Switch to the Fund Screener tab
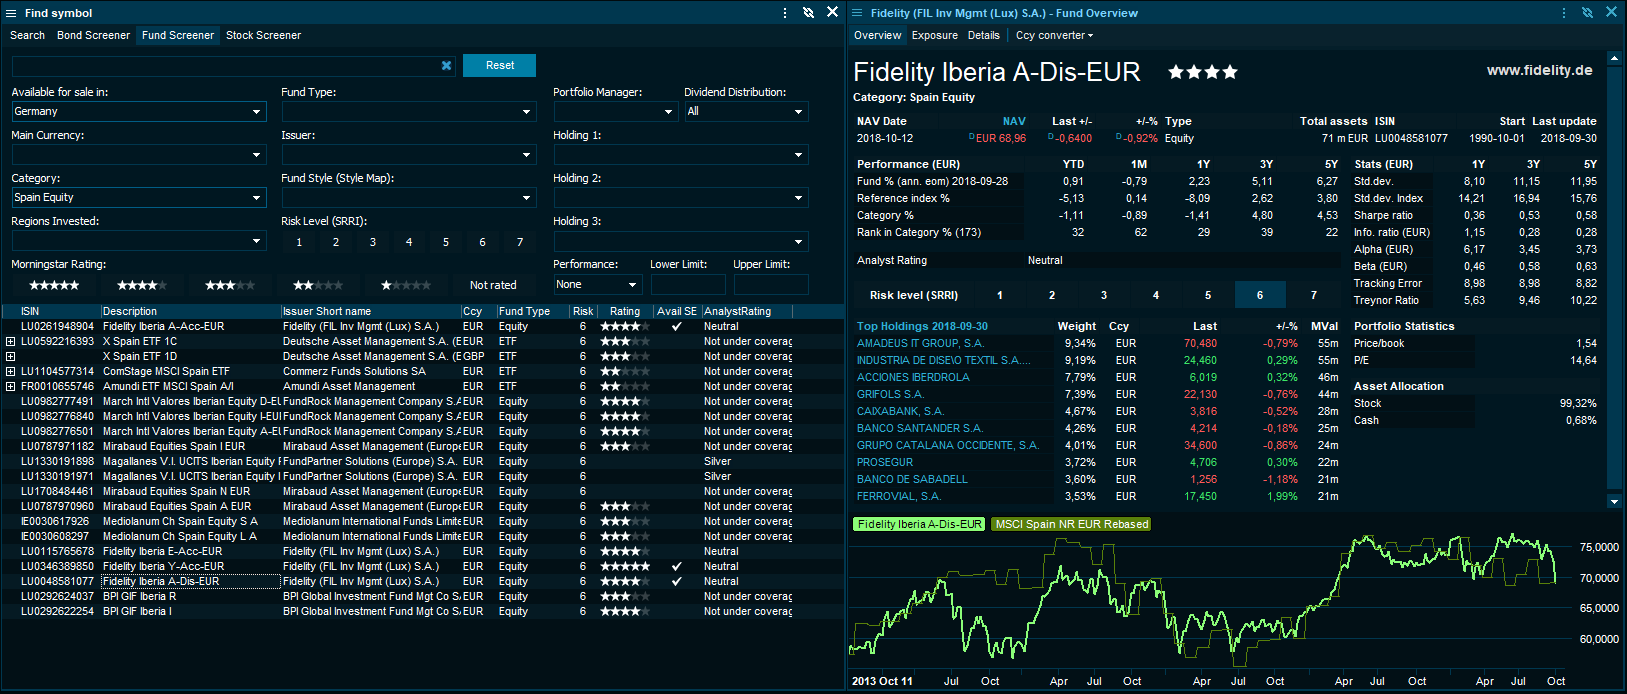Image resolution: width=1627 pixels, height=694 pixels. point(178,35)
